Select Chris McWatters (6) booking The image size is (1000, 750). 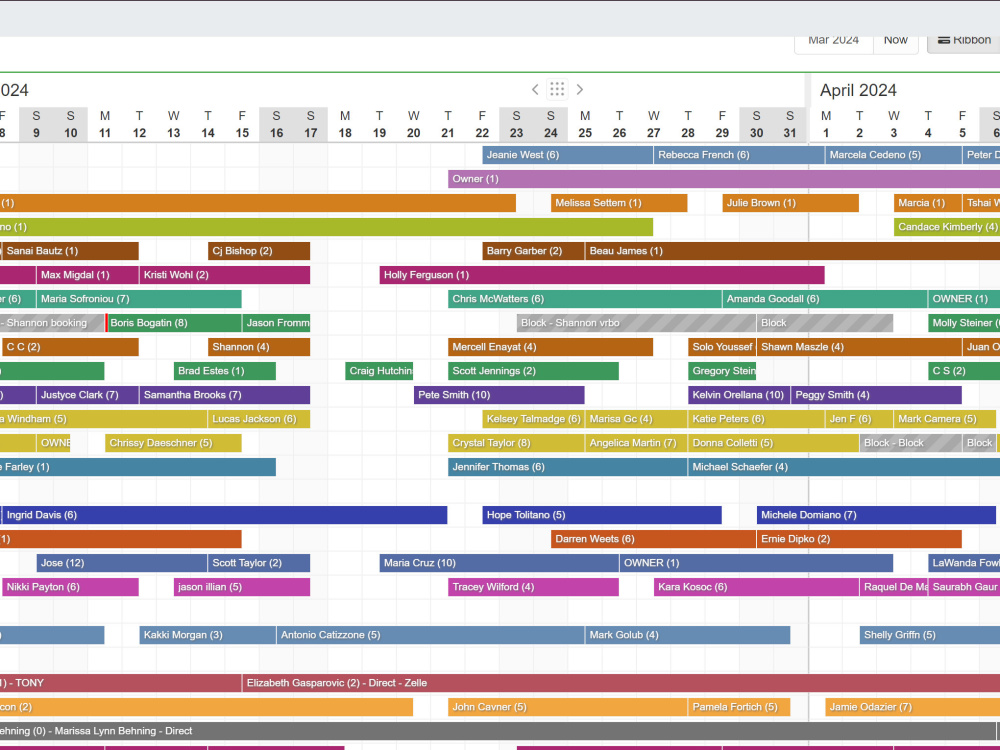(x=585, y=299)
